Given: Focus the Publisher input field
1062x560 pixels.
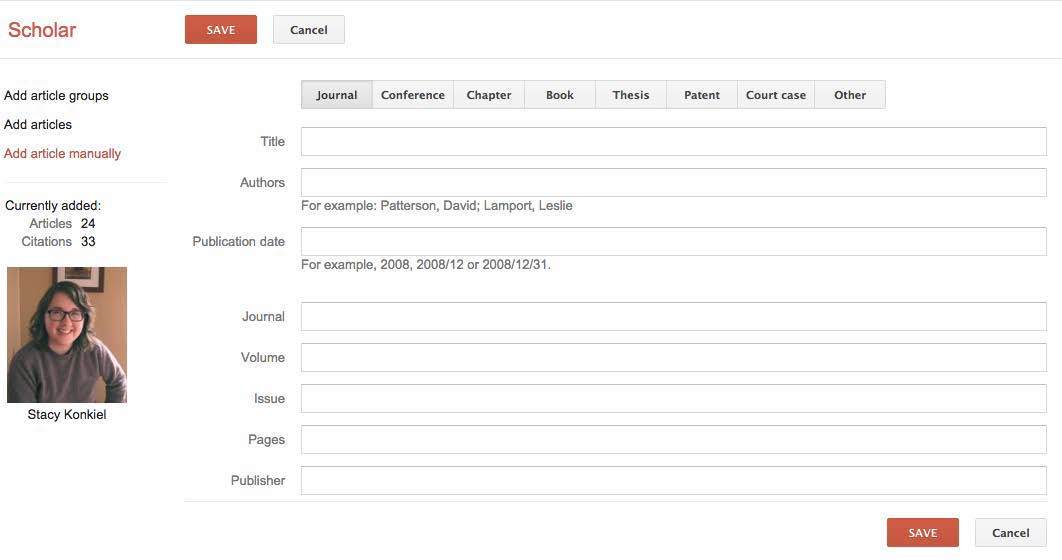Looking at the screenshot, I should point(674,481).
